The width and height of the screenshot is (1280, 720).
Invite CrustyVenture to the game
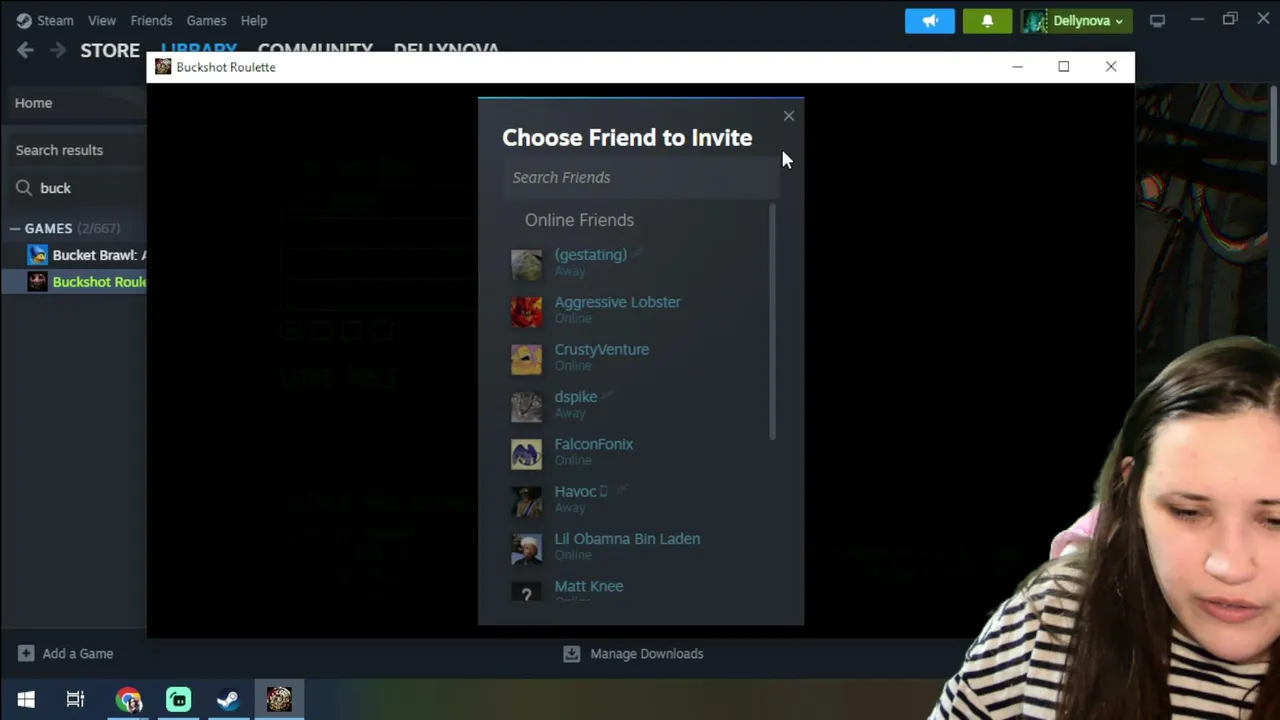click(x=601, y=349)
